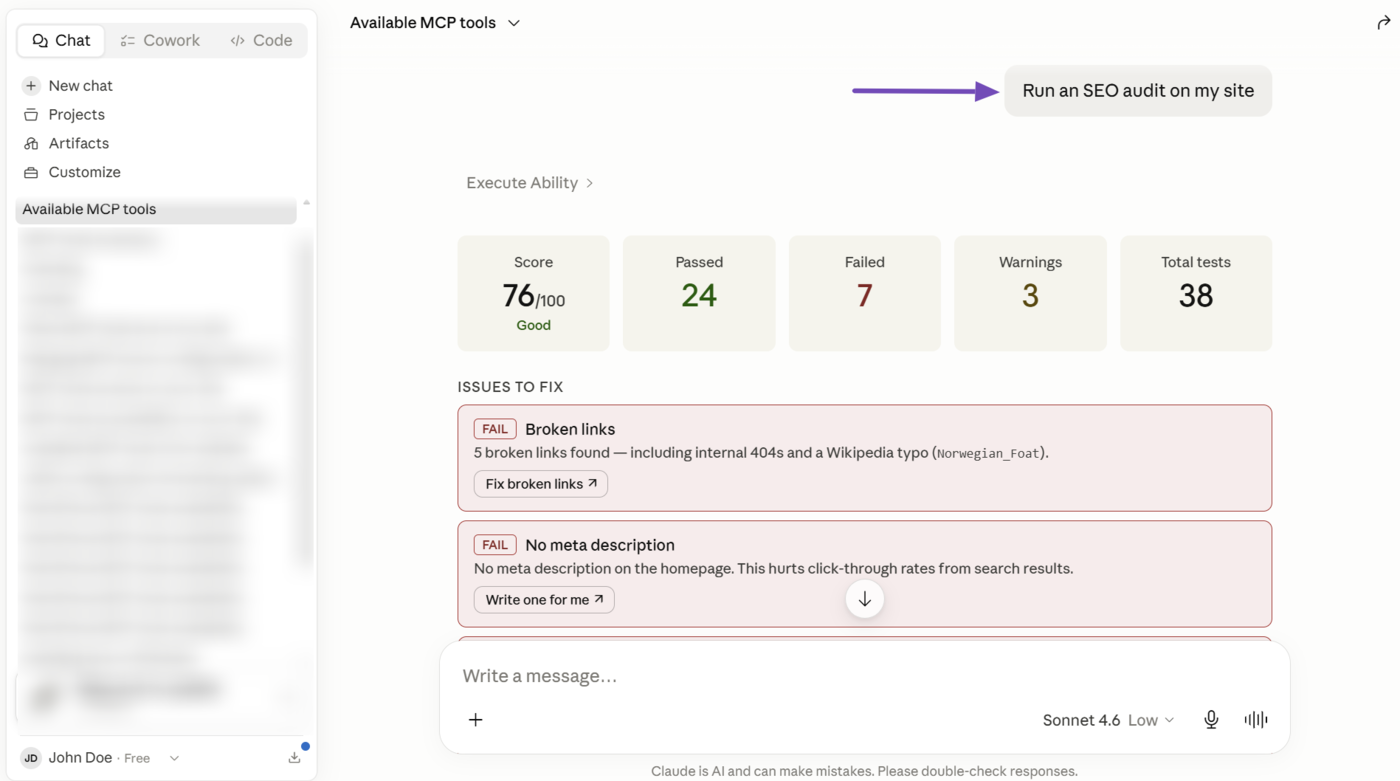Open the Available MCP tools title dropdown

point(435,23)
